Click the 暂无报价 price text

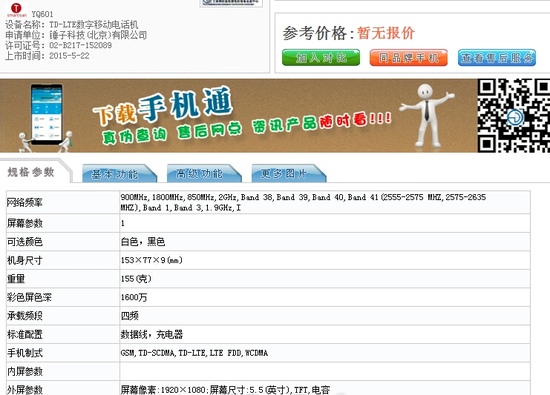tap(386, 33)
